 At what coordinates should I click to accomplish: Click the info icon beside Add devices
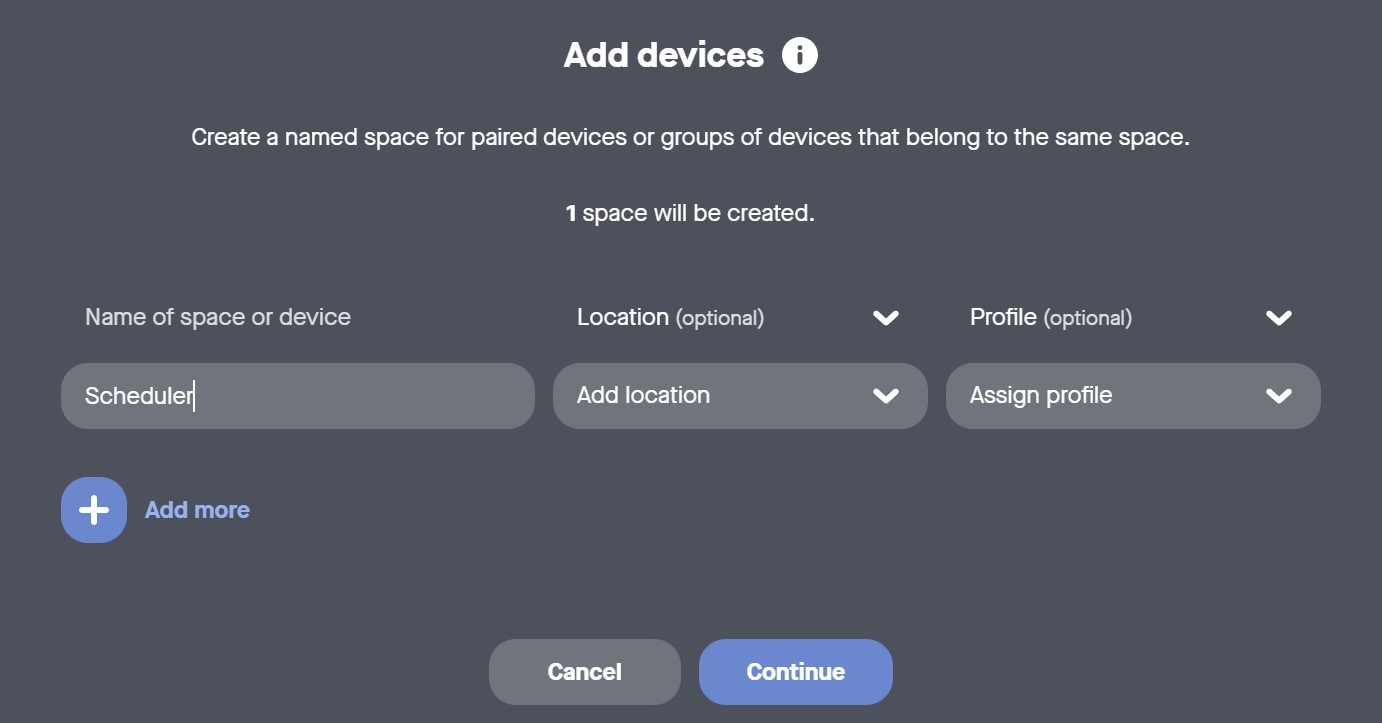pyautogui.click(x=799, y=55)
